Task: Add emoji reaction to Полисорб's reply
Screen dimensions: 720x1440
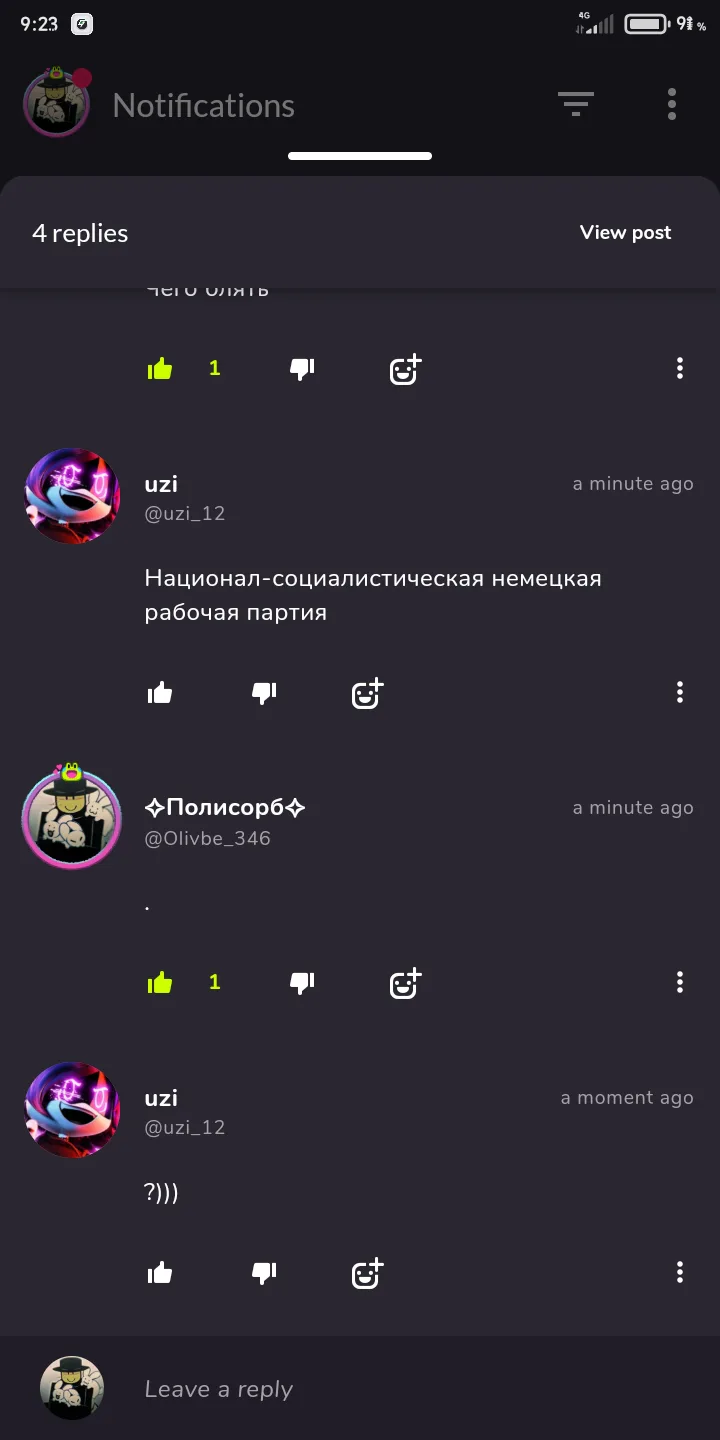Action: pyautogui.click(x=405, y=984)
